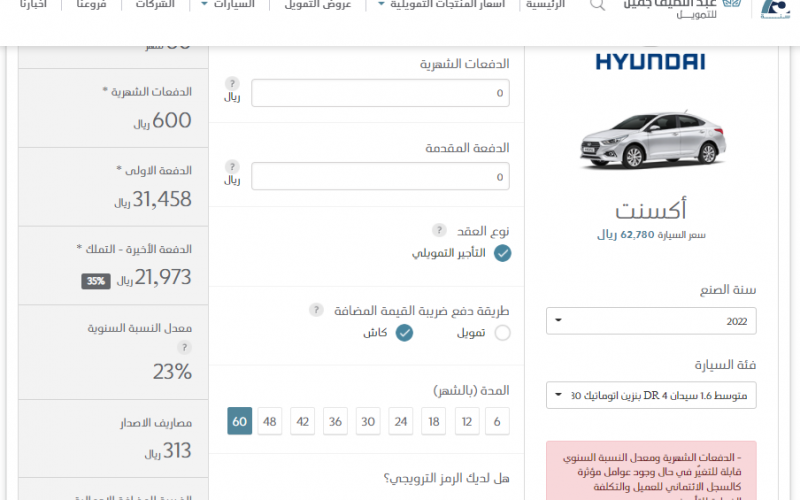Click the أكسنت car name heading

[651, 209]
